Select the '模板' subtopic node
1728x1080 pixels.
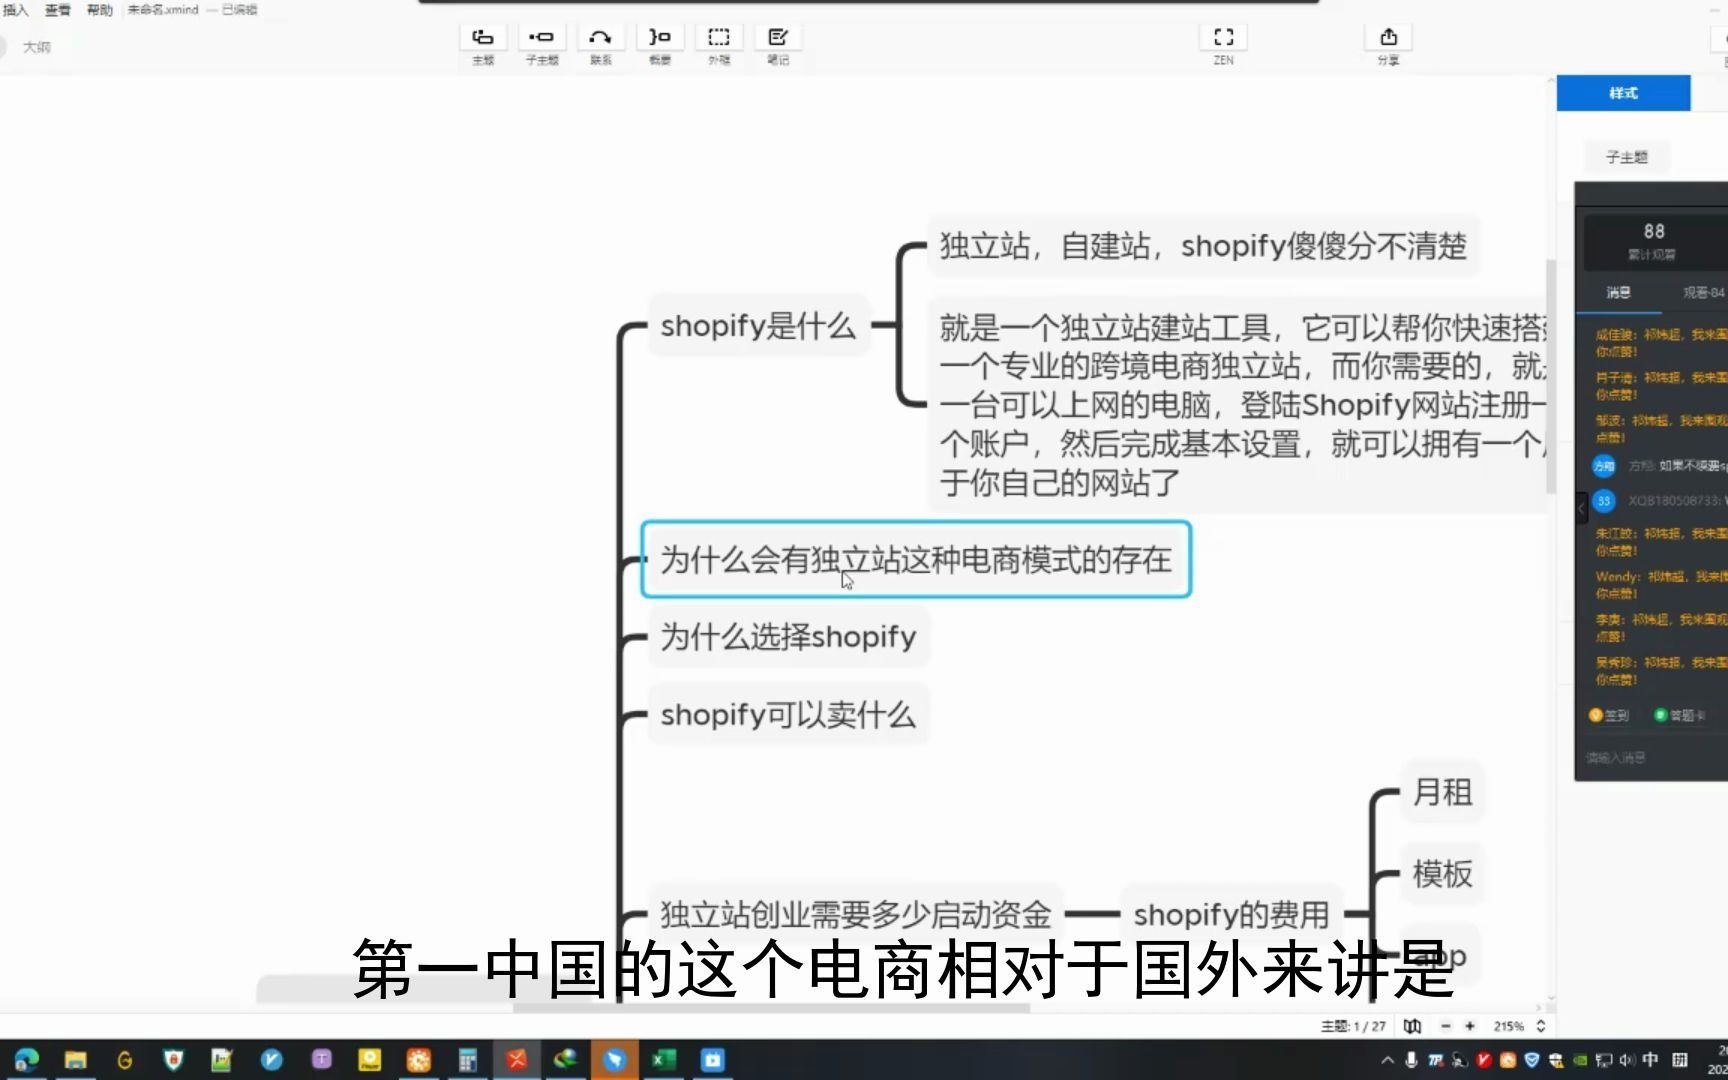[1442, 874]
